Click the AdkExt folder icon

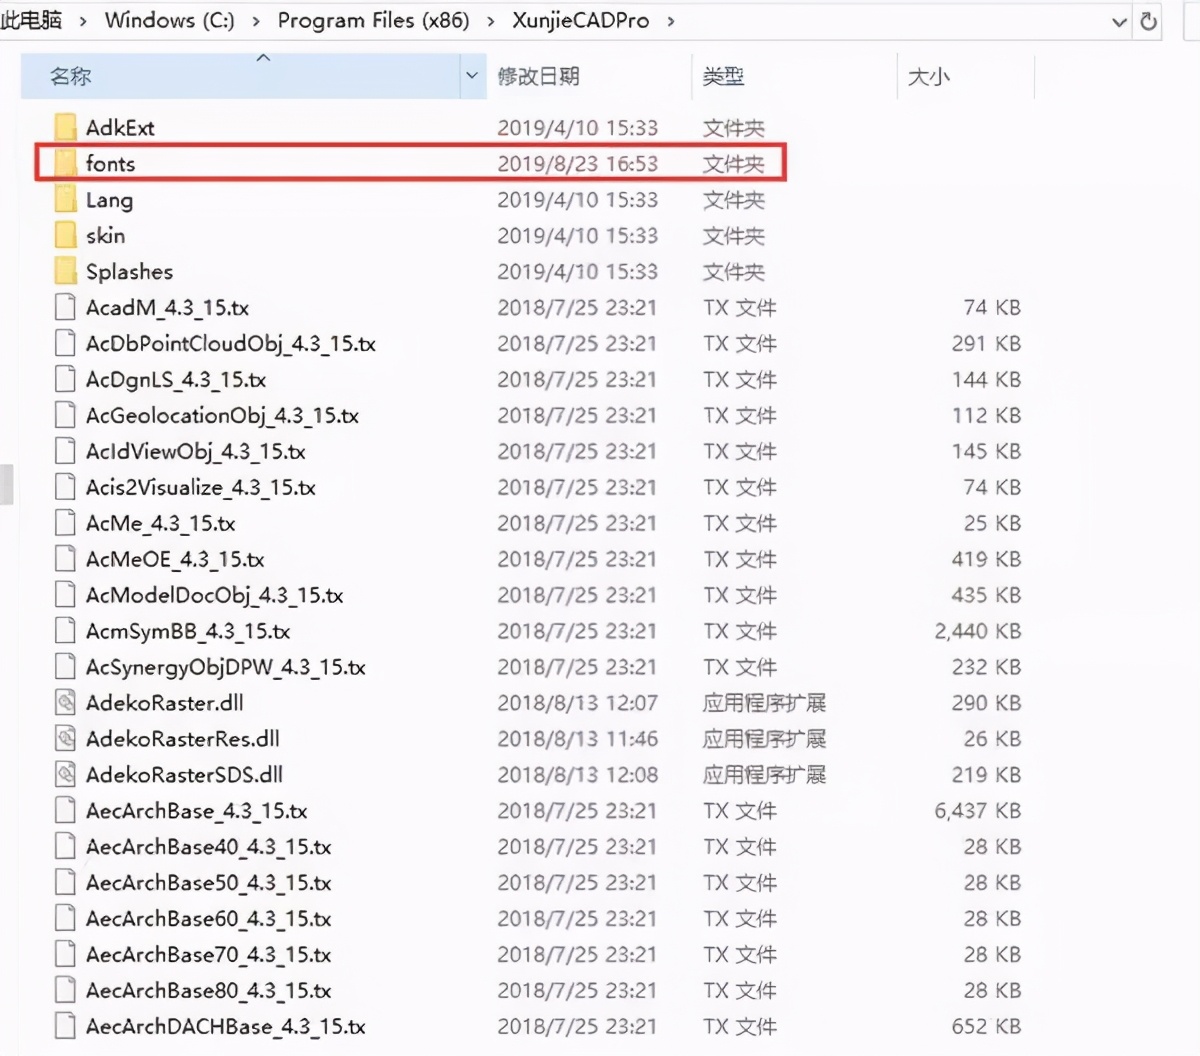[65, 127]
